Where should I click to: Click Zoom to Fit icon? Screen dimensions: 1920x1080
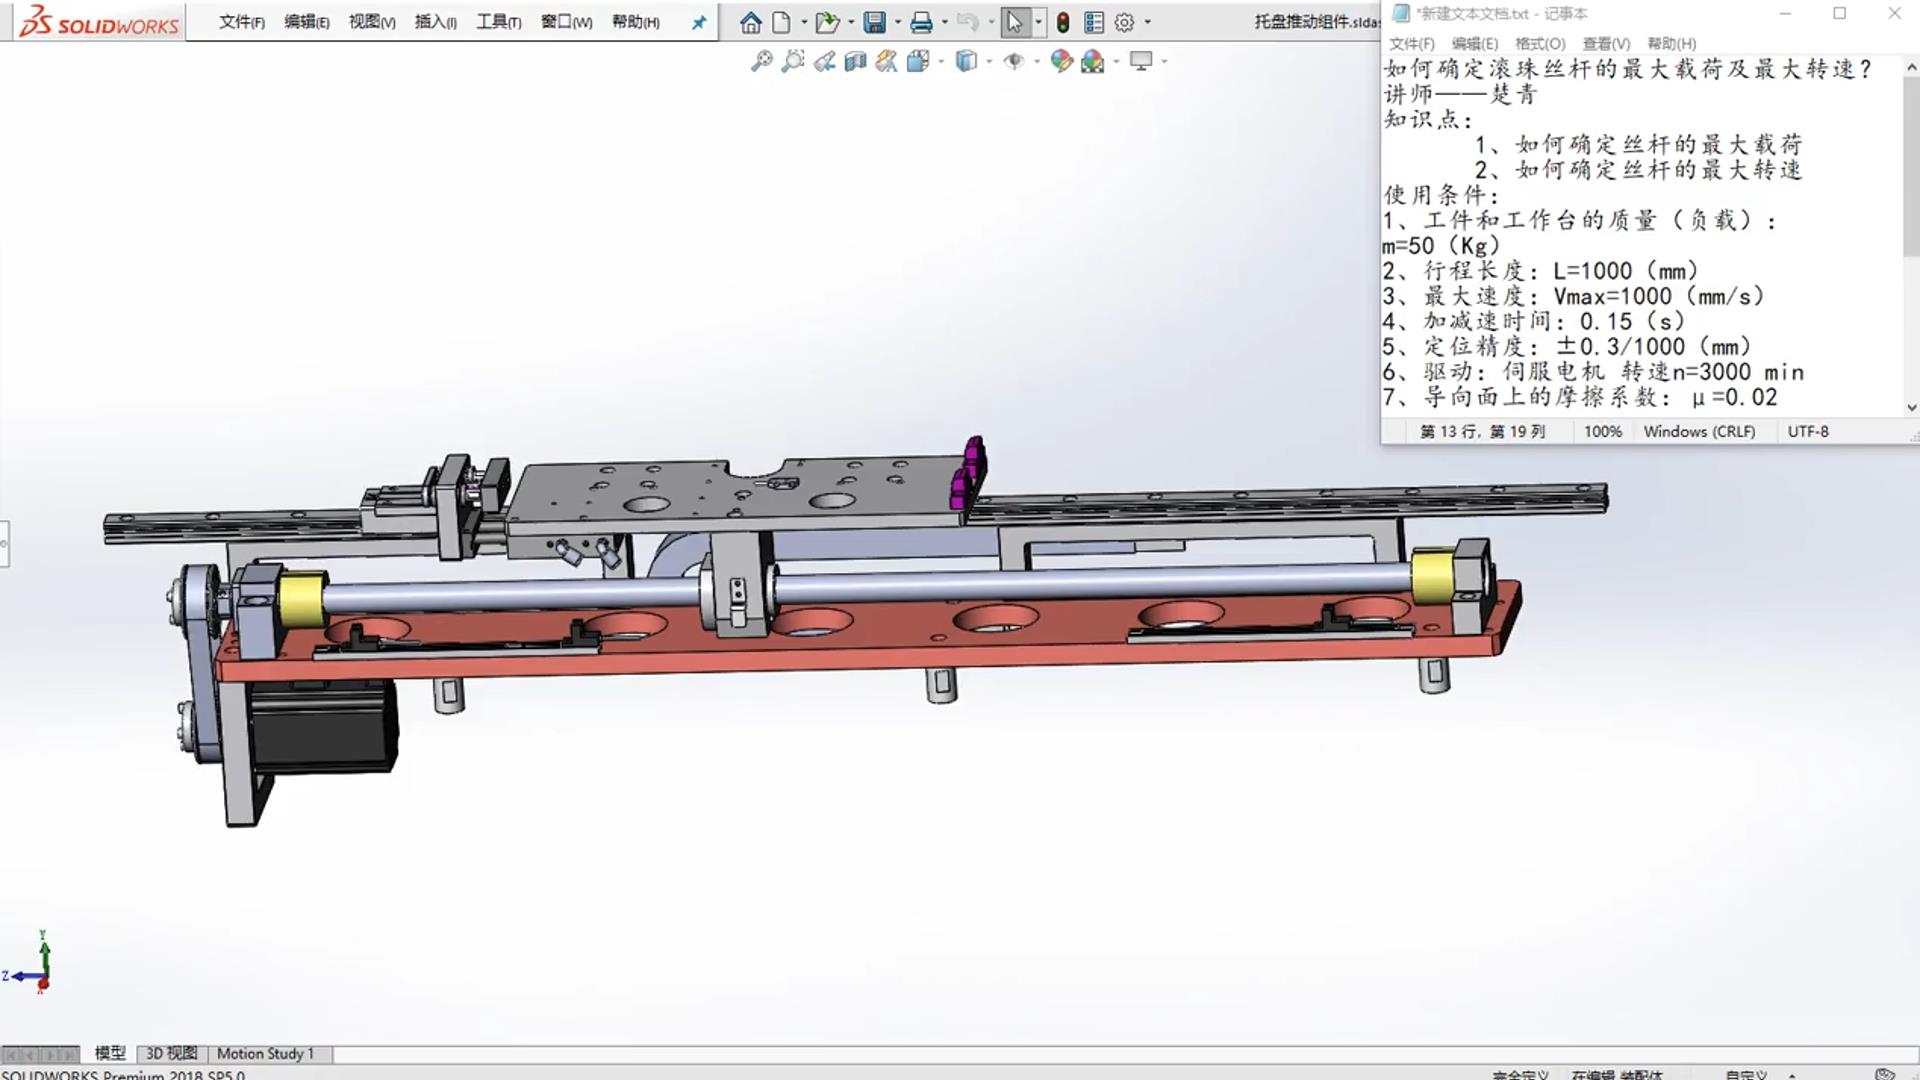point(762,61)
